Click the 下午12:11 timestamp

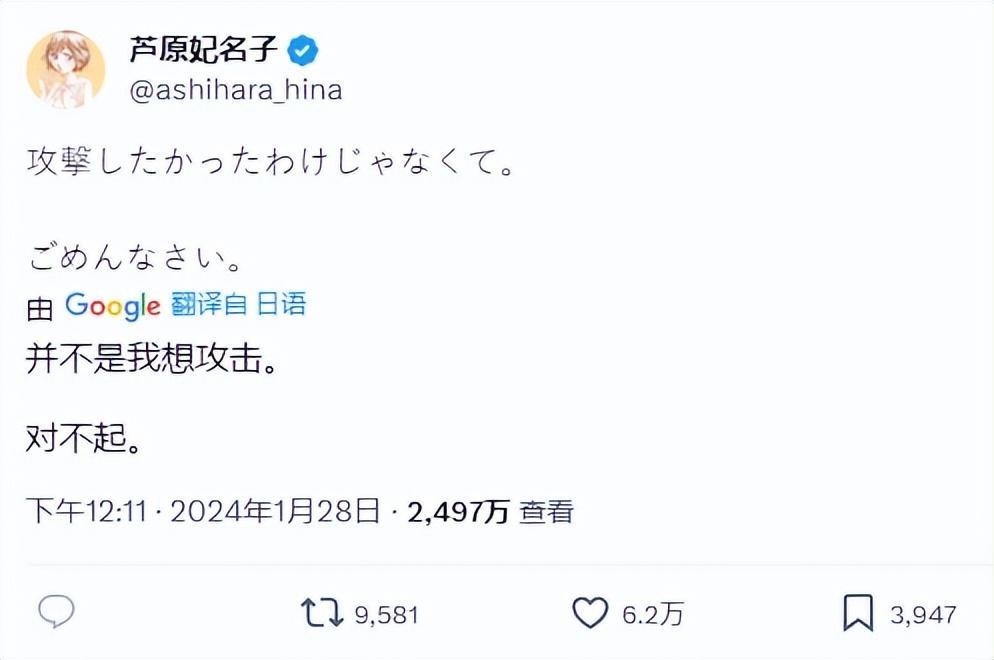tap(86, 512)
